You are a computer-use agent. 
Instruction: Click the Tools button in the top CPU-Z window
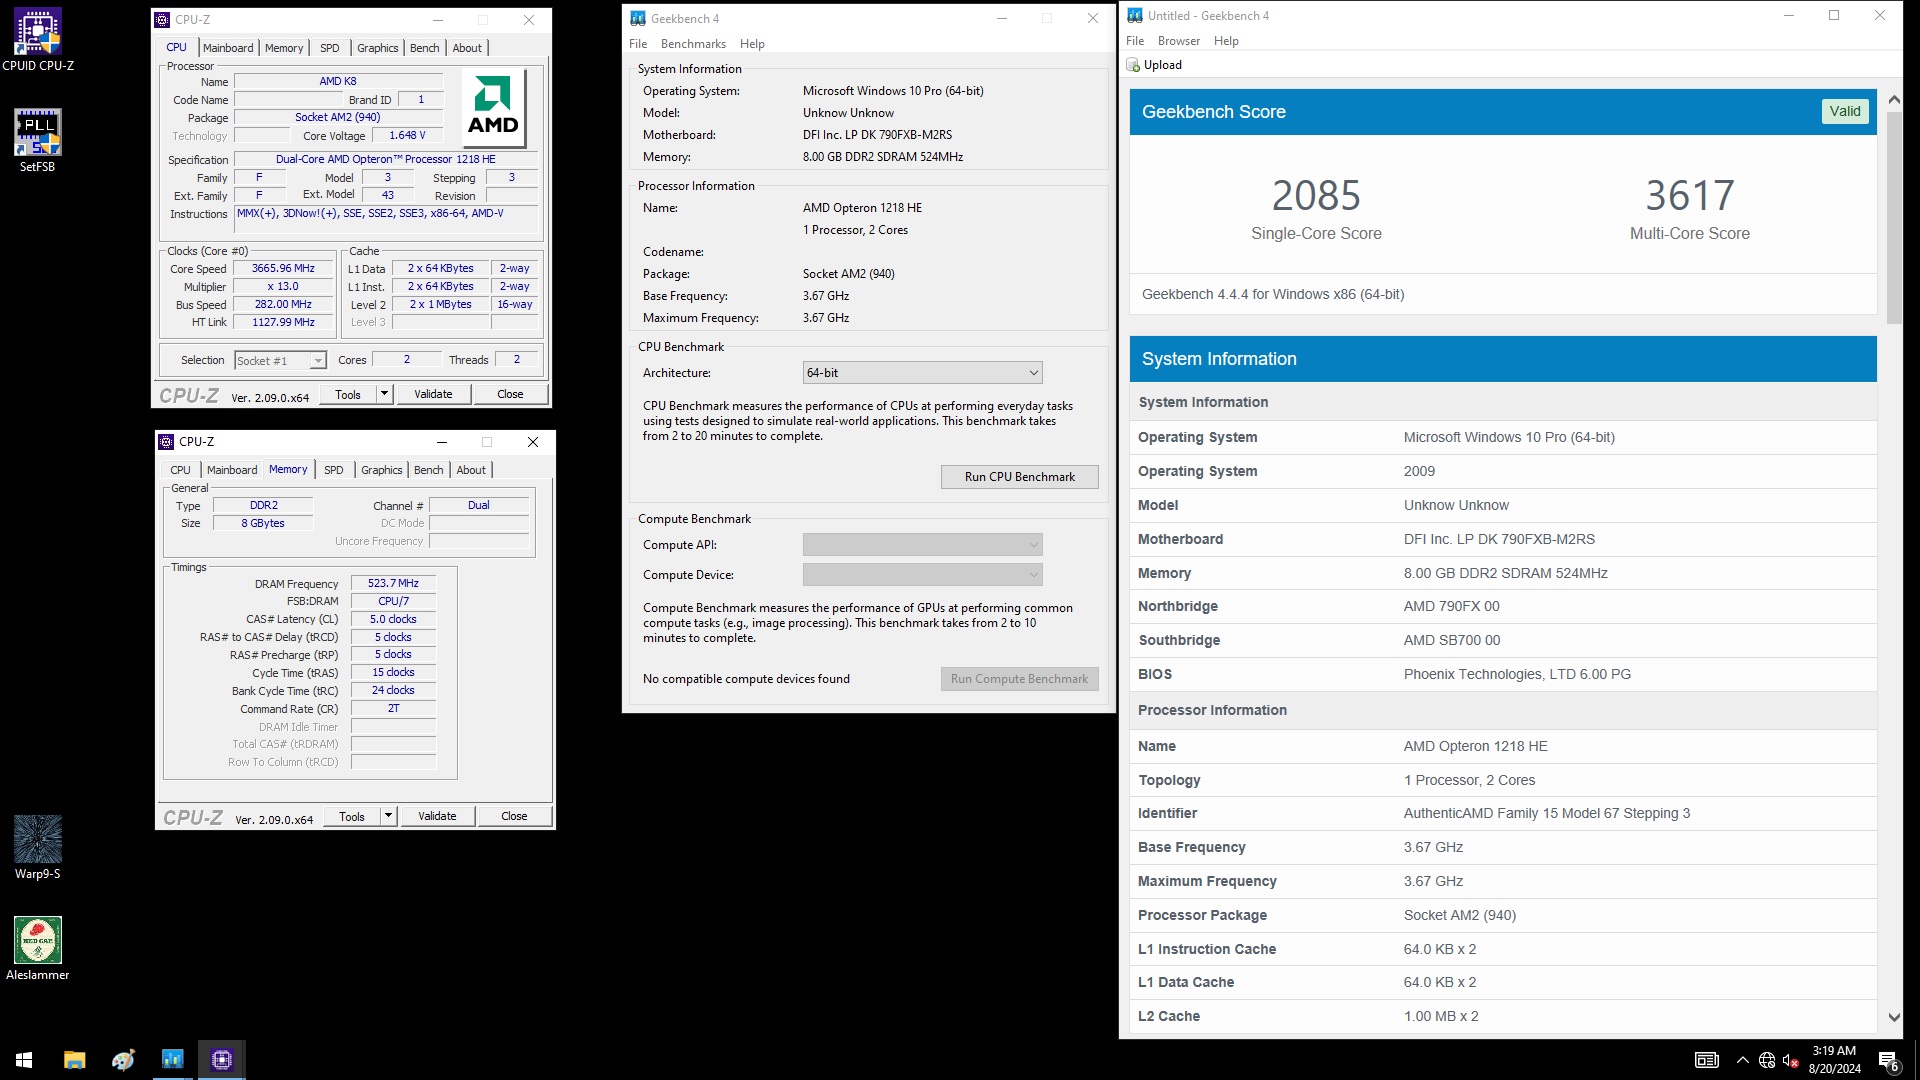(348, 394)
